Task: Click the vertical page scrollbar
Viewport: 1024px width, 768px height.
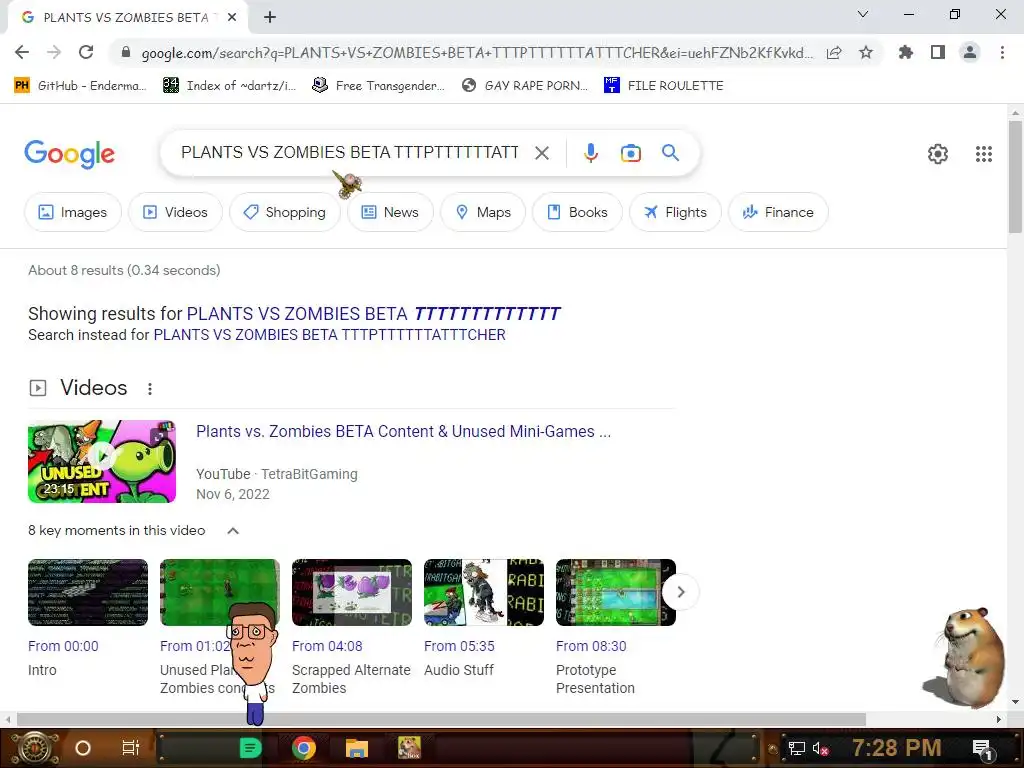Action: tap(1015, 176)
